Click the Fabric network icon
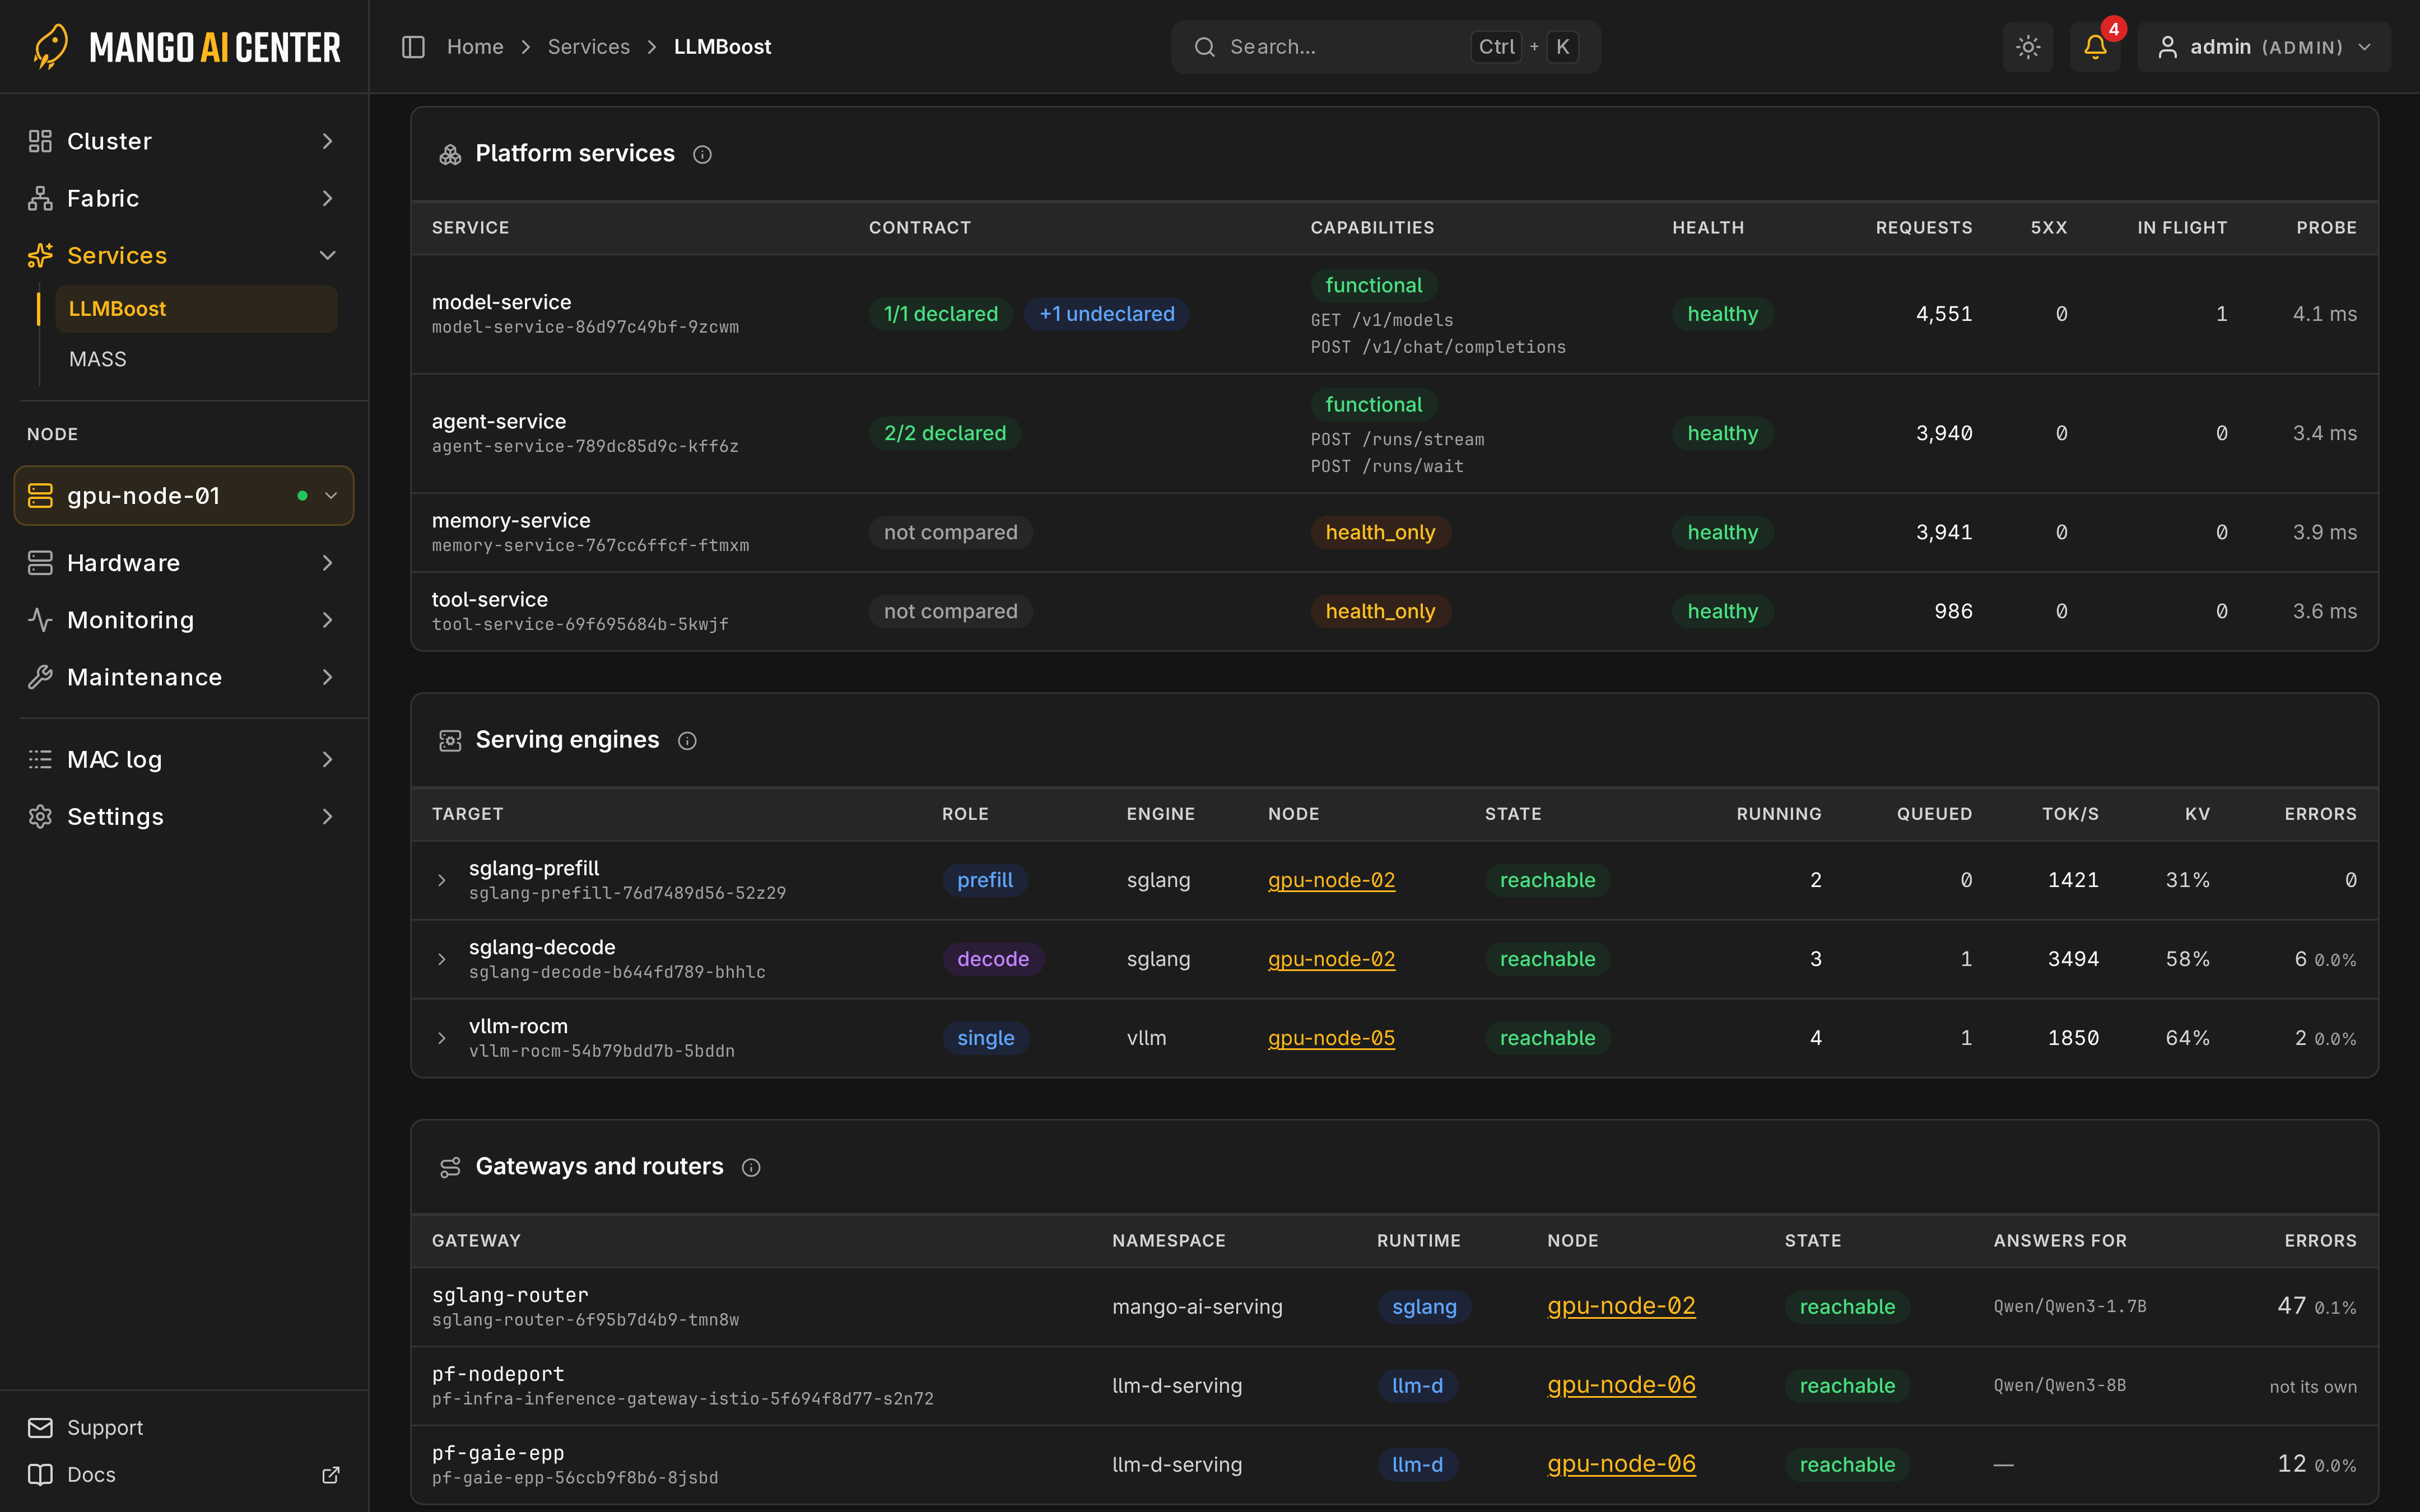 pos(40,198)
